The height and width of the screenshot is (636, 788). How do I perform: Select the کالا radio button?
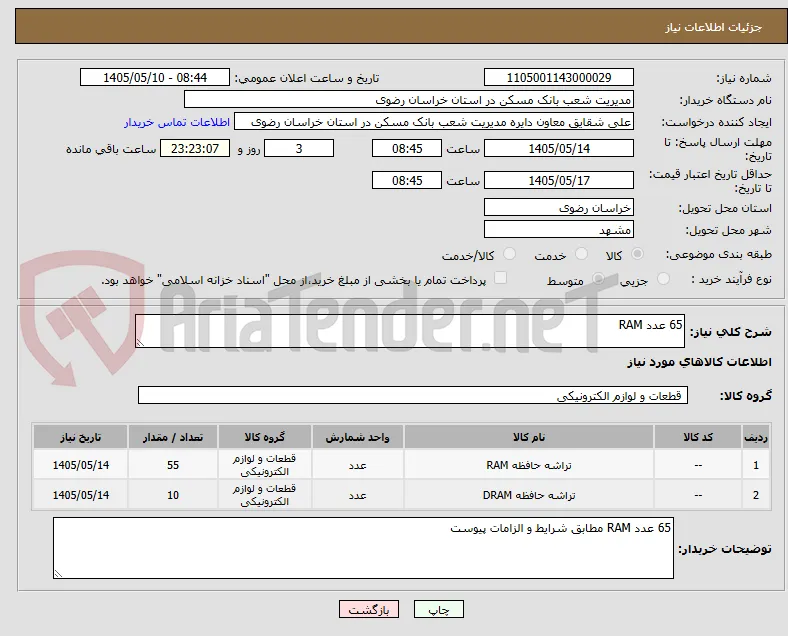coord(637,254)
